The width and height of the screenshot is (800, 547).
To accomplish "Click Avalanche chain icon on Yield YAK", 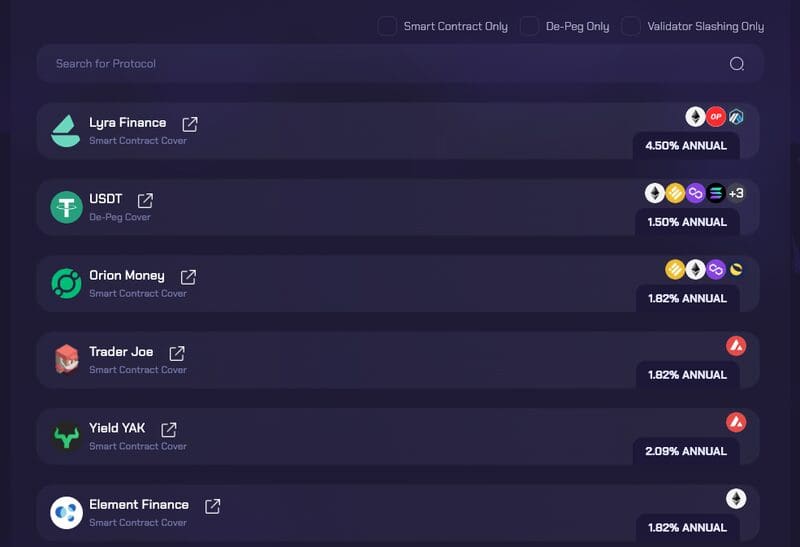I will pos(736,422).
